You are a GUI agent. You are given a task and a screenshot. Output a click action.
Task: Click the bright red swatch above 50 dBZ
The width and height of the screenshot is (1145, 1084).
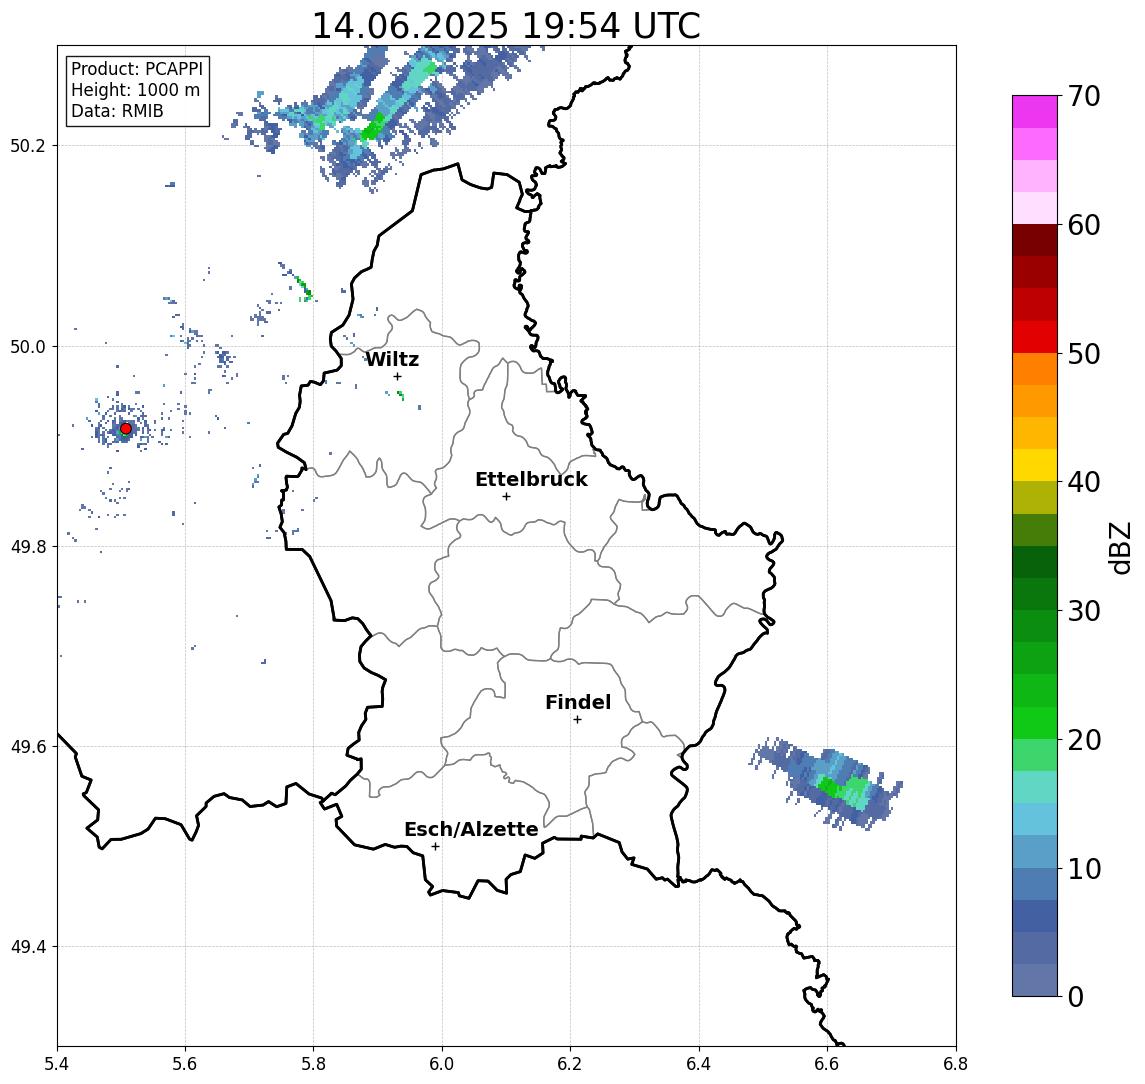coord(1035,337)
